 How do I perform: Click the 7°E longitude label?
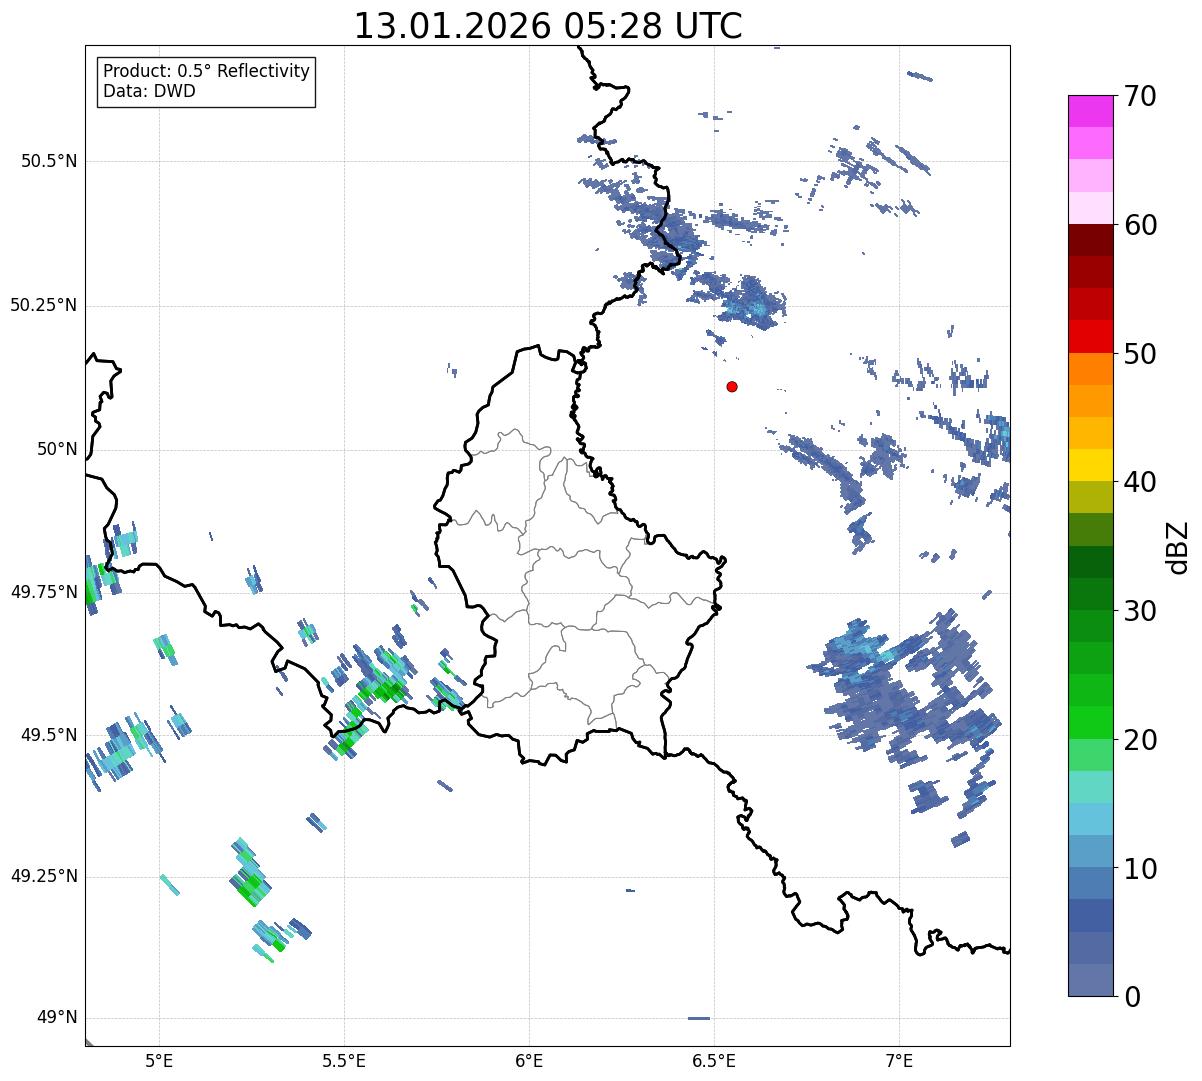pos(900,1060)
